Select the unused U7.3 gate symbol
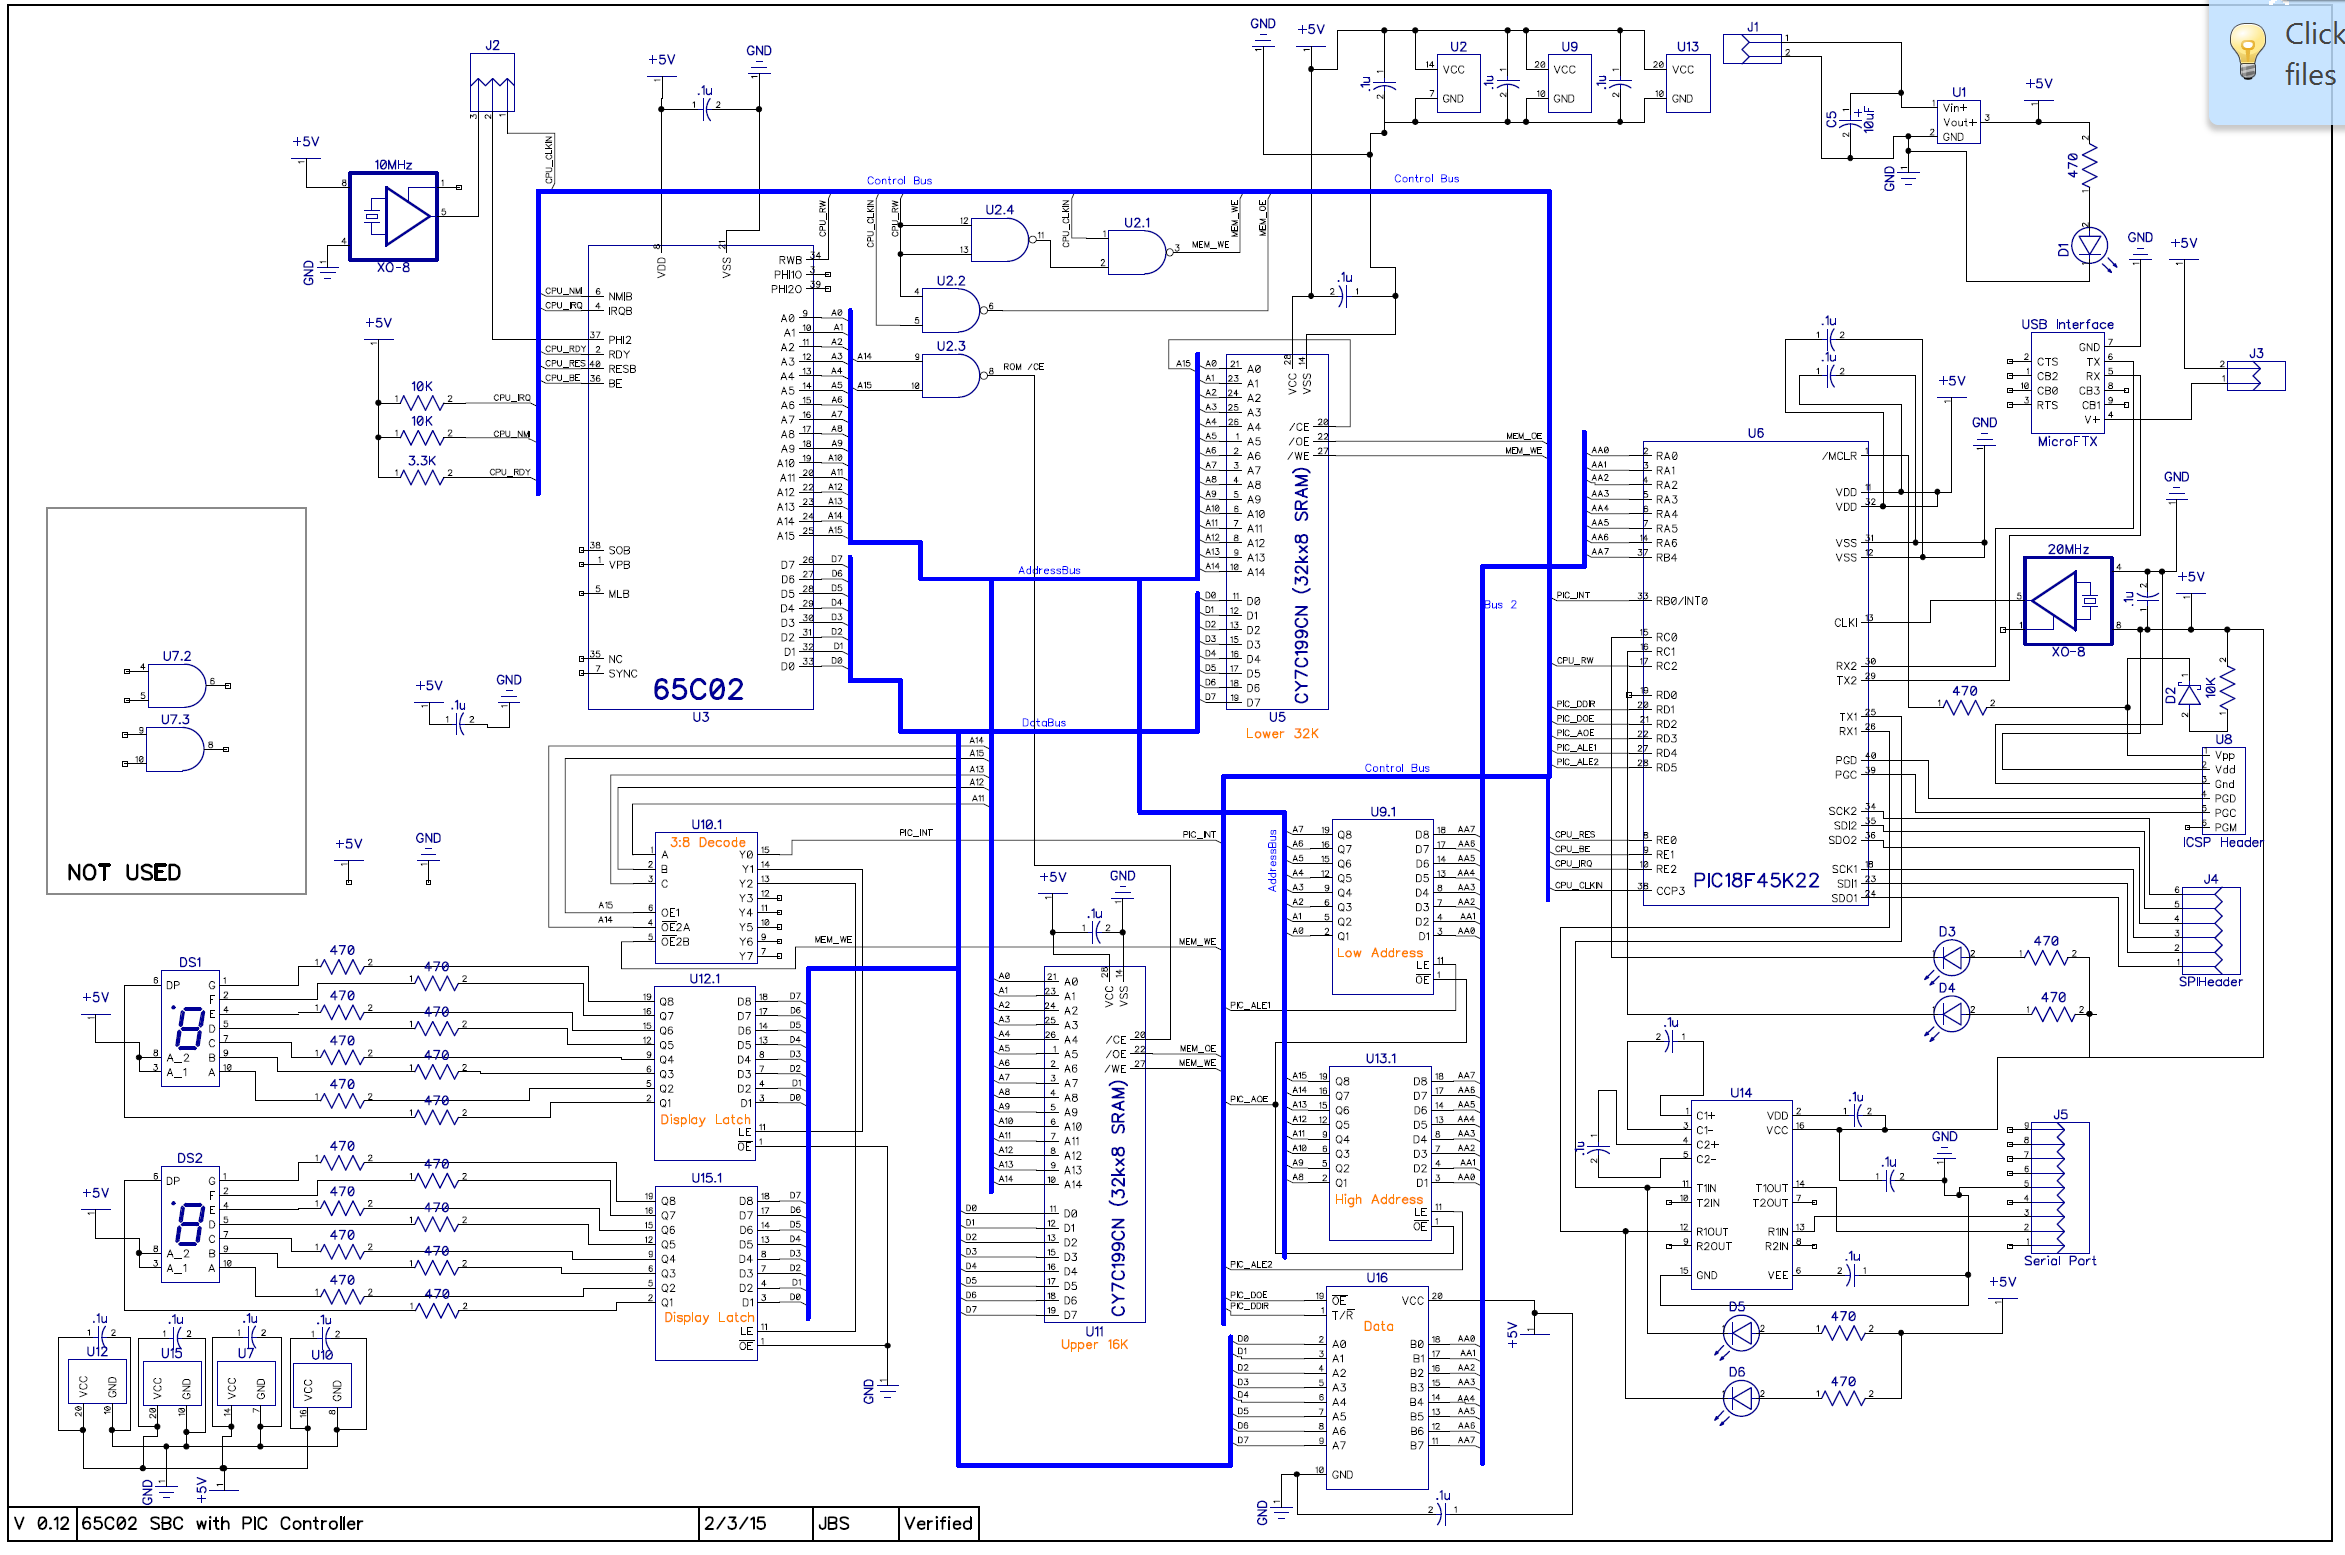 [175, 749]
